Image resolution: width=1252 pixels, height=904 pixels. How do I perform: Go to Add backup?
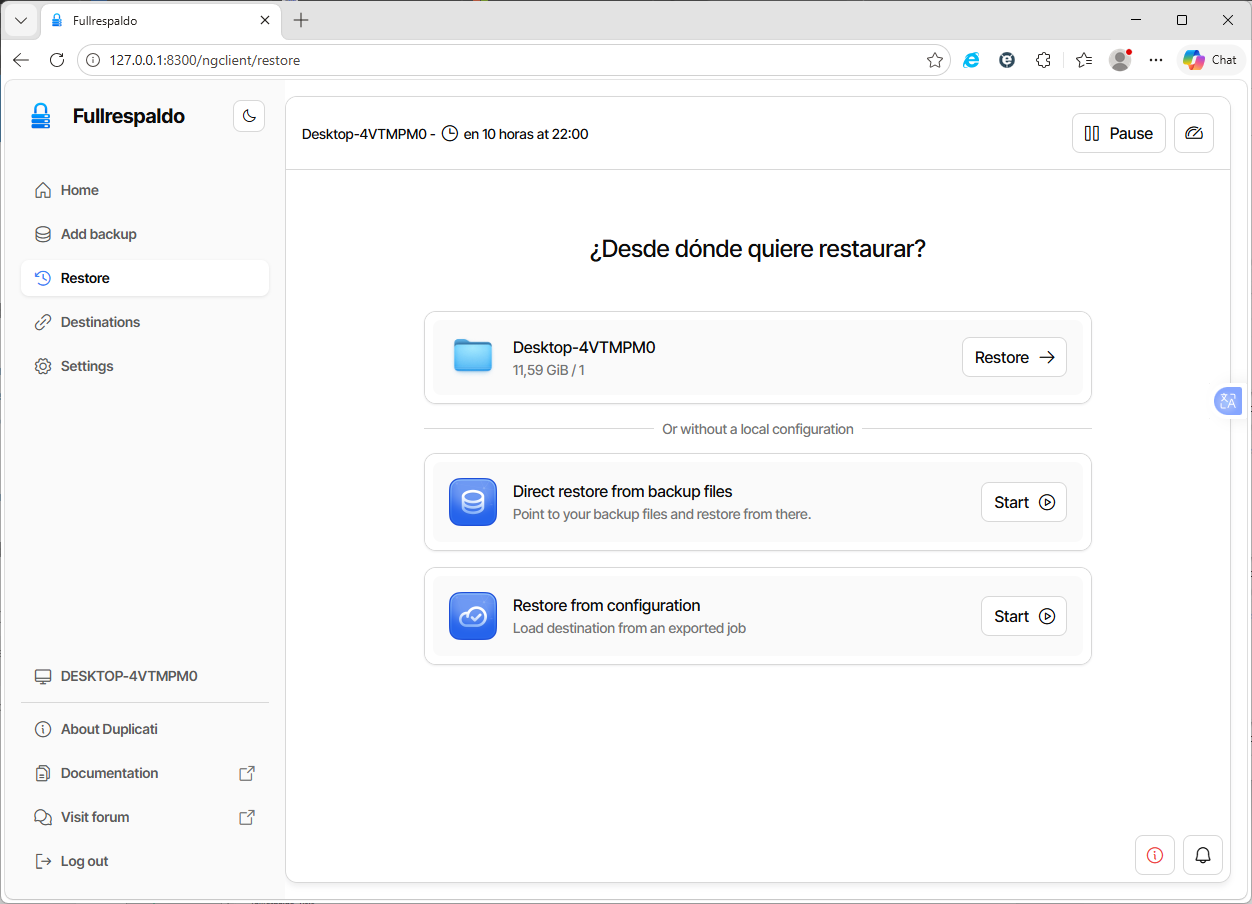pos(145,234)
